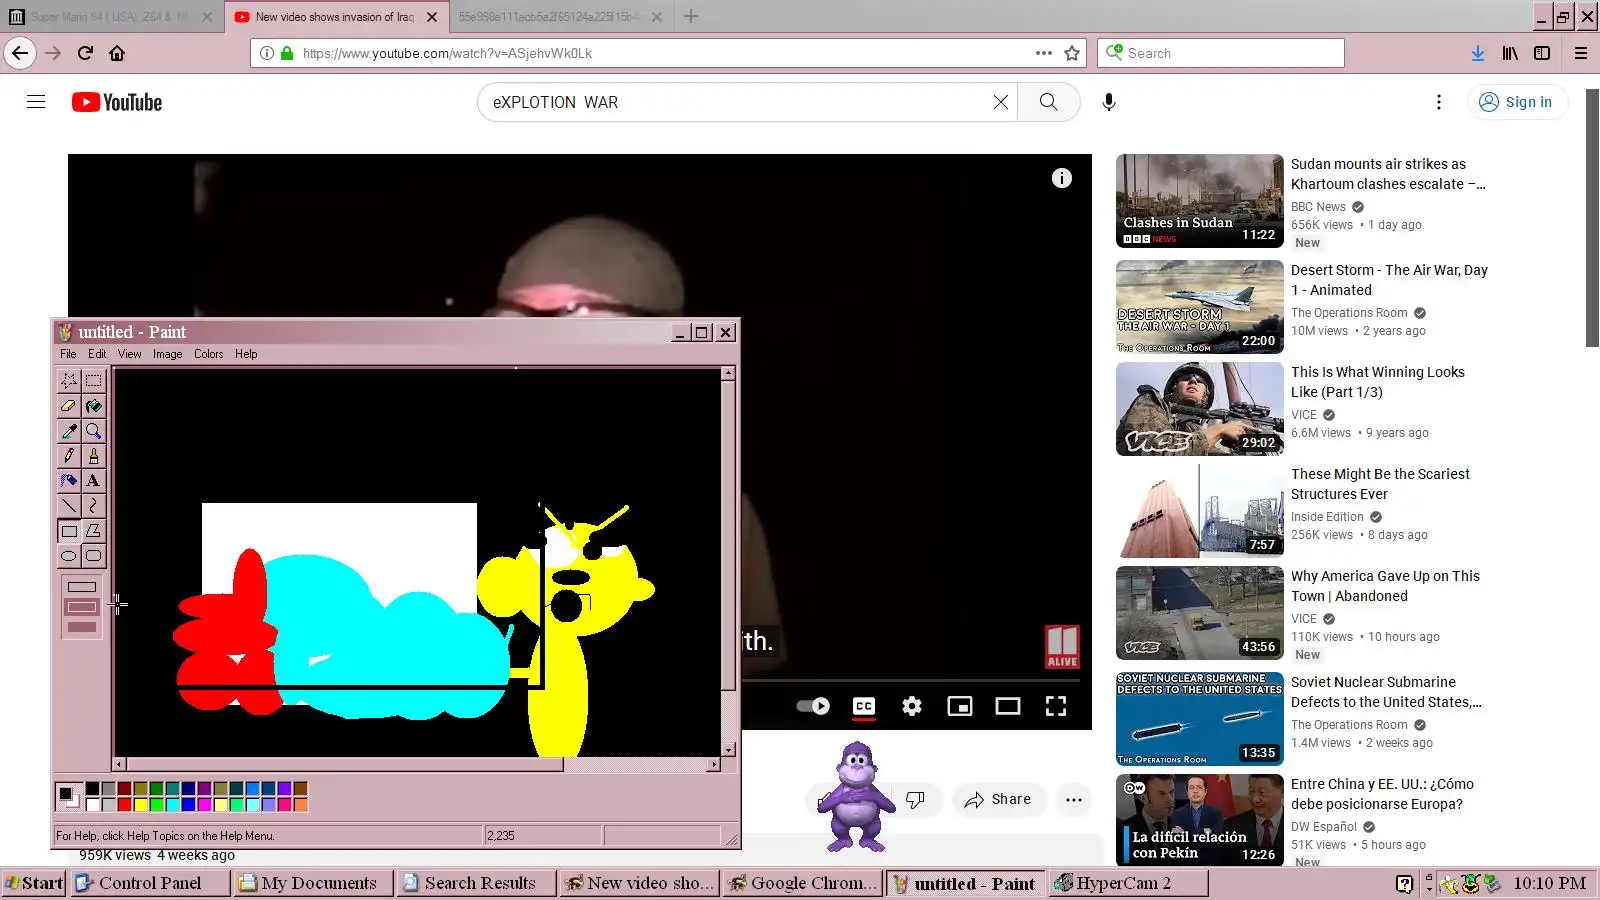Viewport: 1600px width, 900px height.
Task: Switch to My Documents taskbar button
Action: pos(313,883)
